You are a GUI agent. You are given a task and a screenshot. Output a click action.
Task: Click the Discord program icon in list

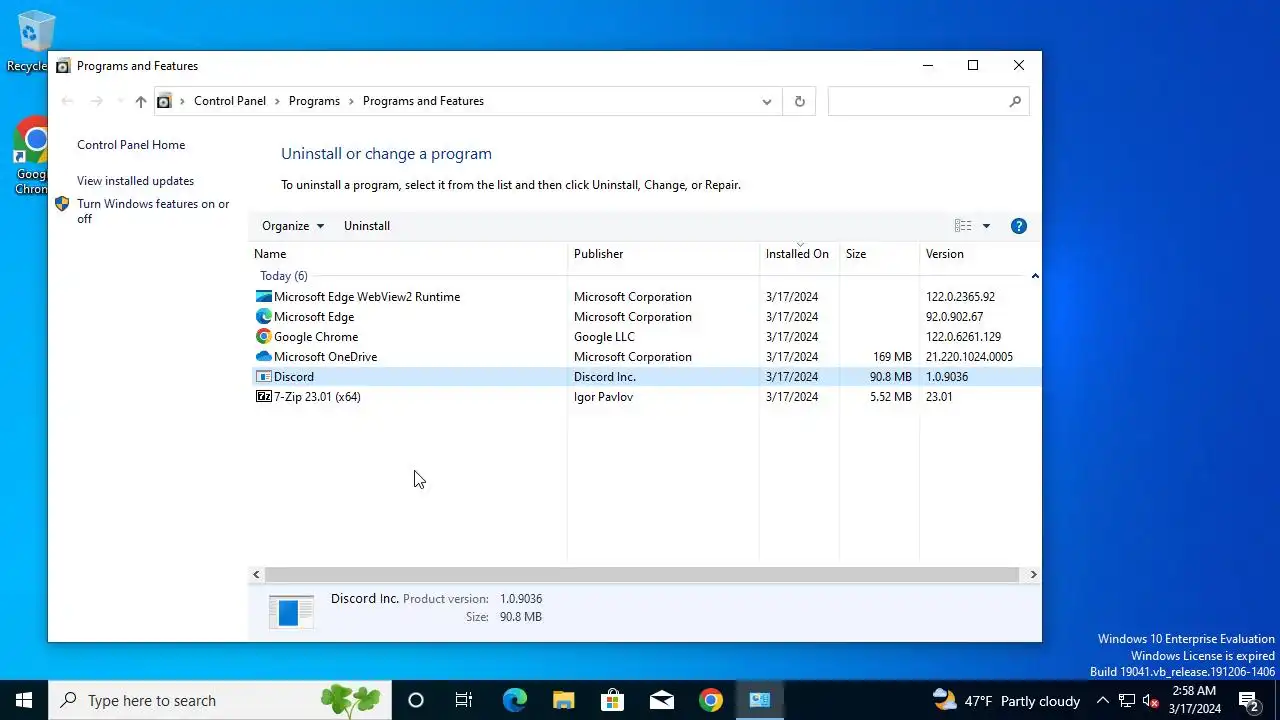coord(264,376)
